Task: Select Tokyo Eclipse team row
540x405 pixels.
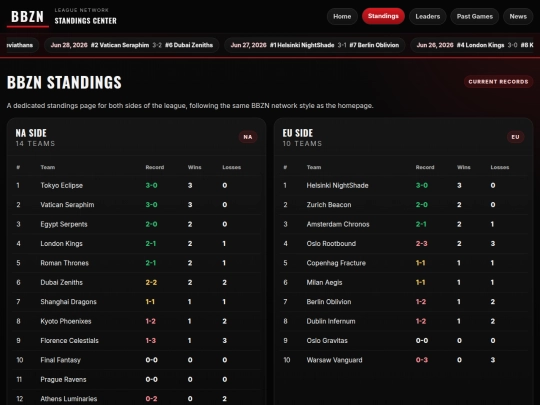Action: (x=137, y=185)
